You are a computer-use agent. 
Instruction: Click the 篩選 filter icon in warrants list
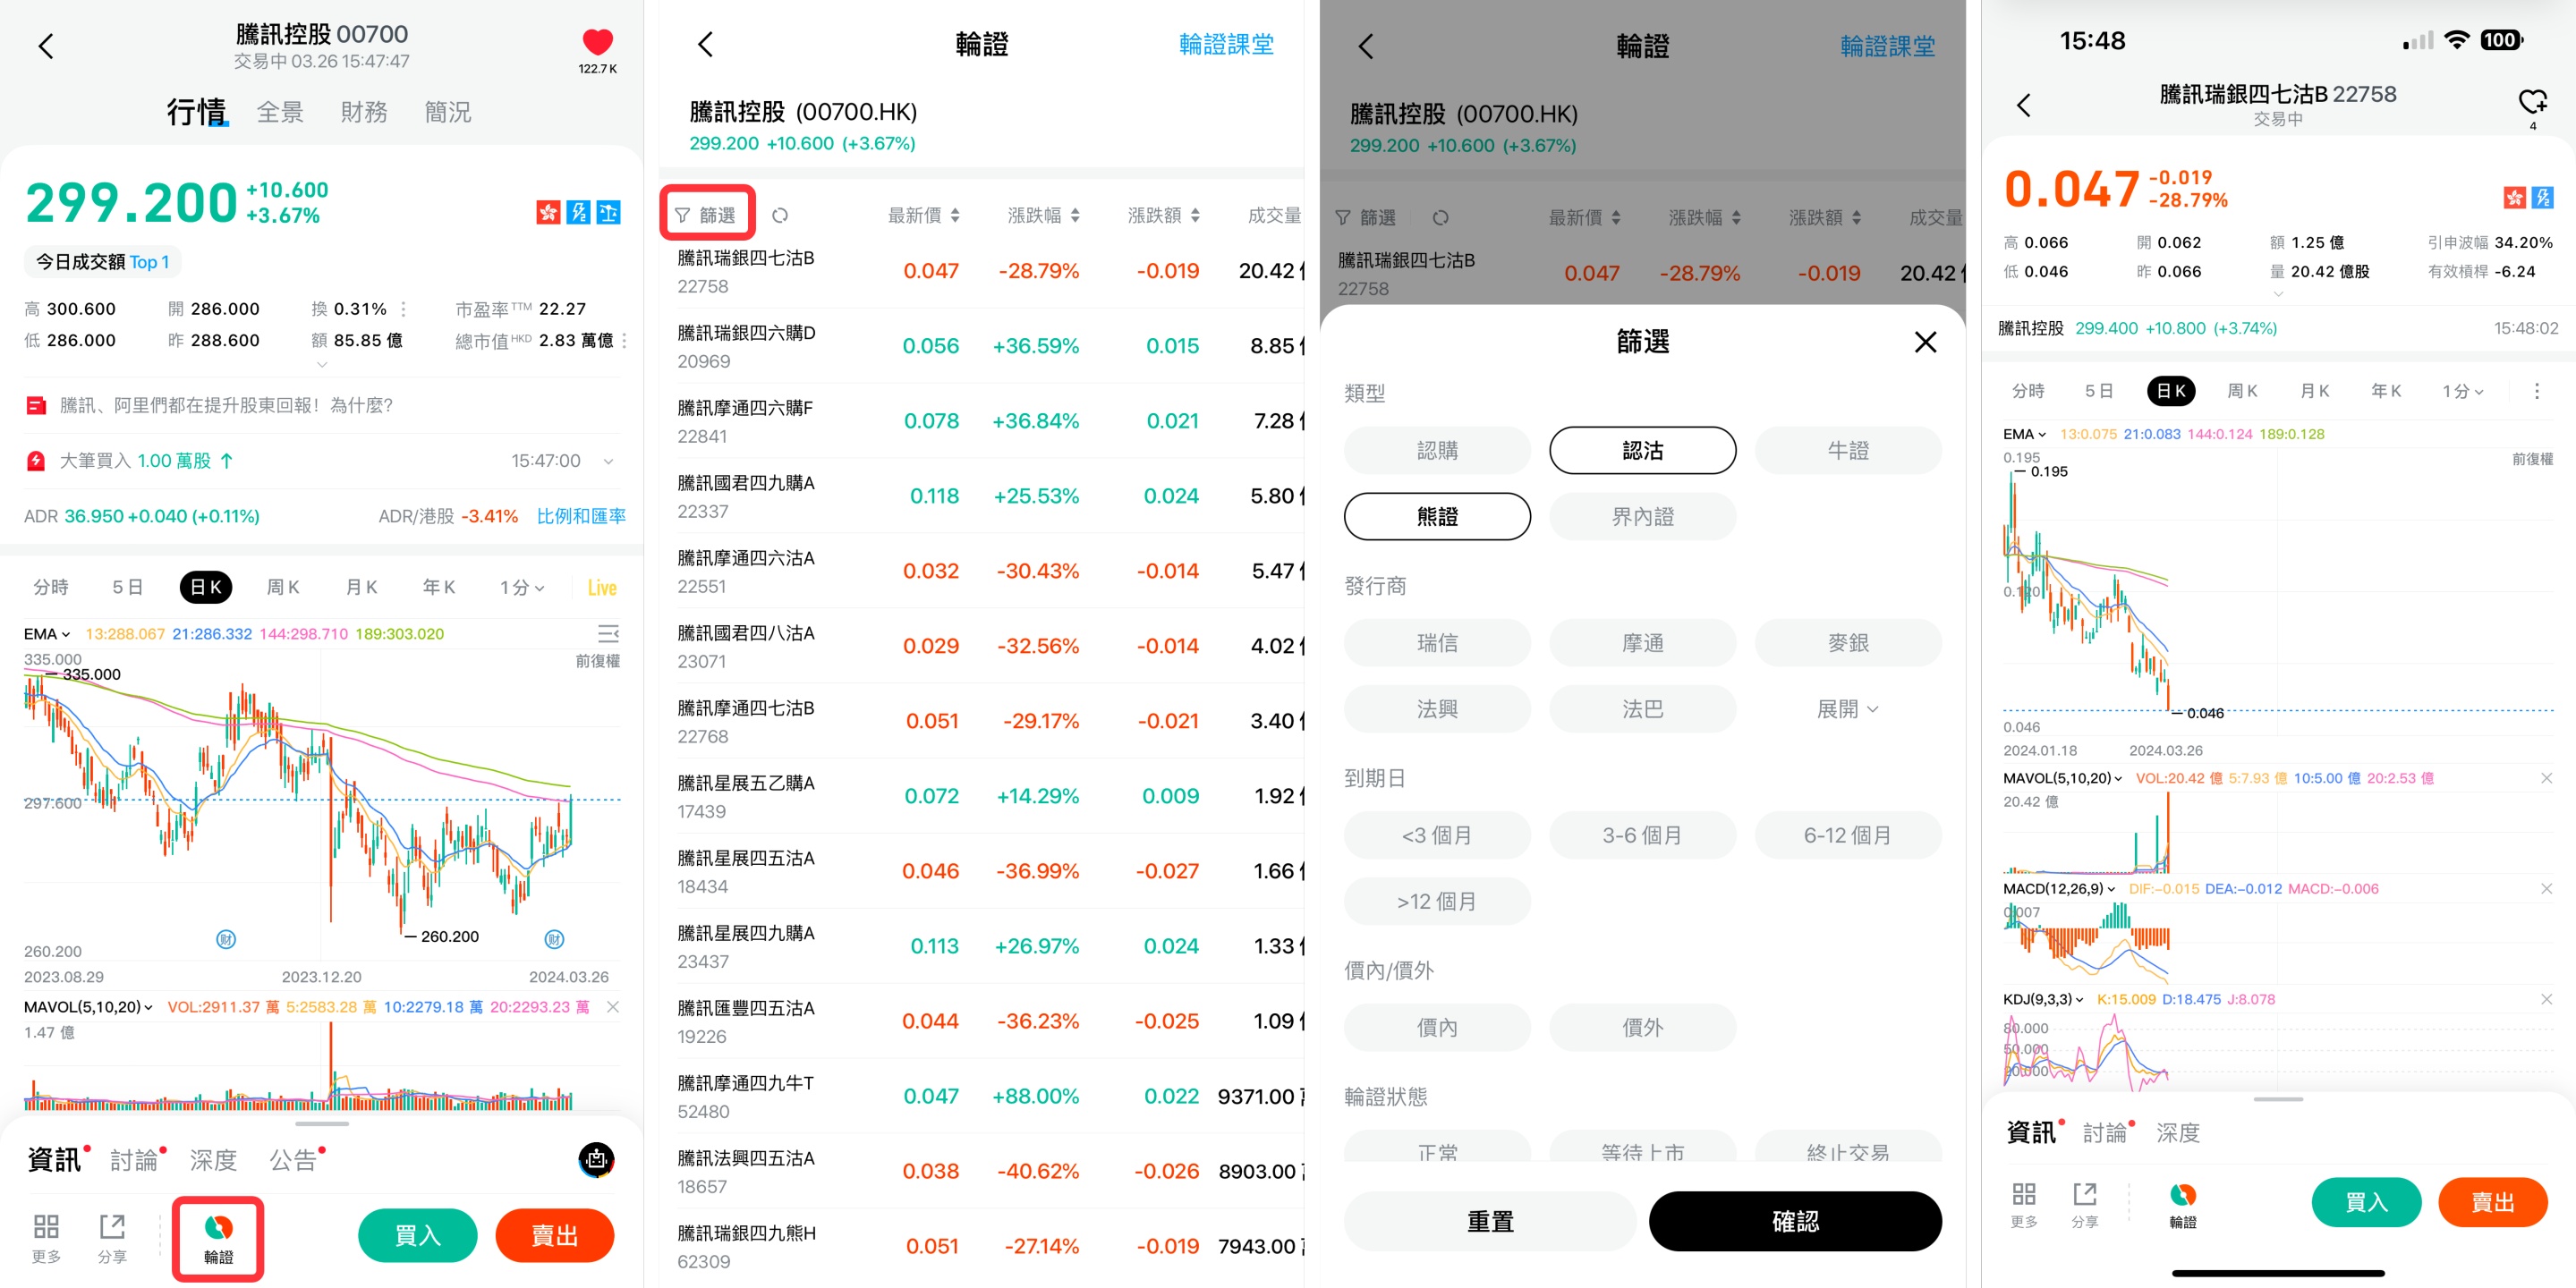point(706,215)
